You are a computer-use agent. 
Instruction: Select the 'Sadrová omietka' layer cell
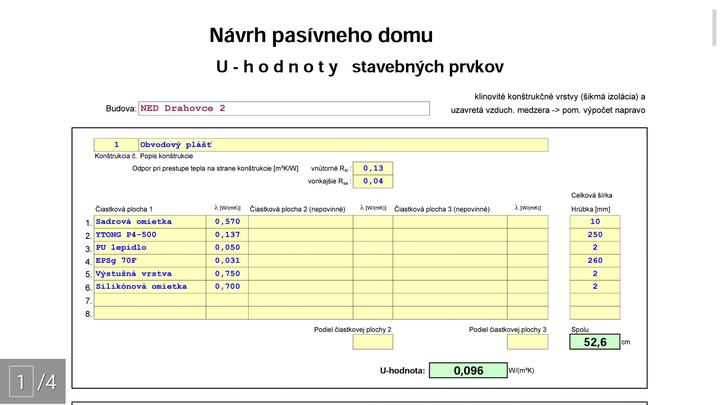coord(150,221)
